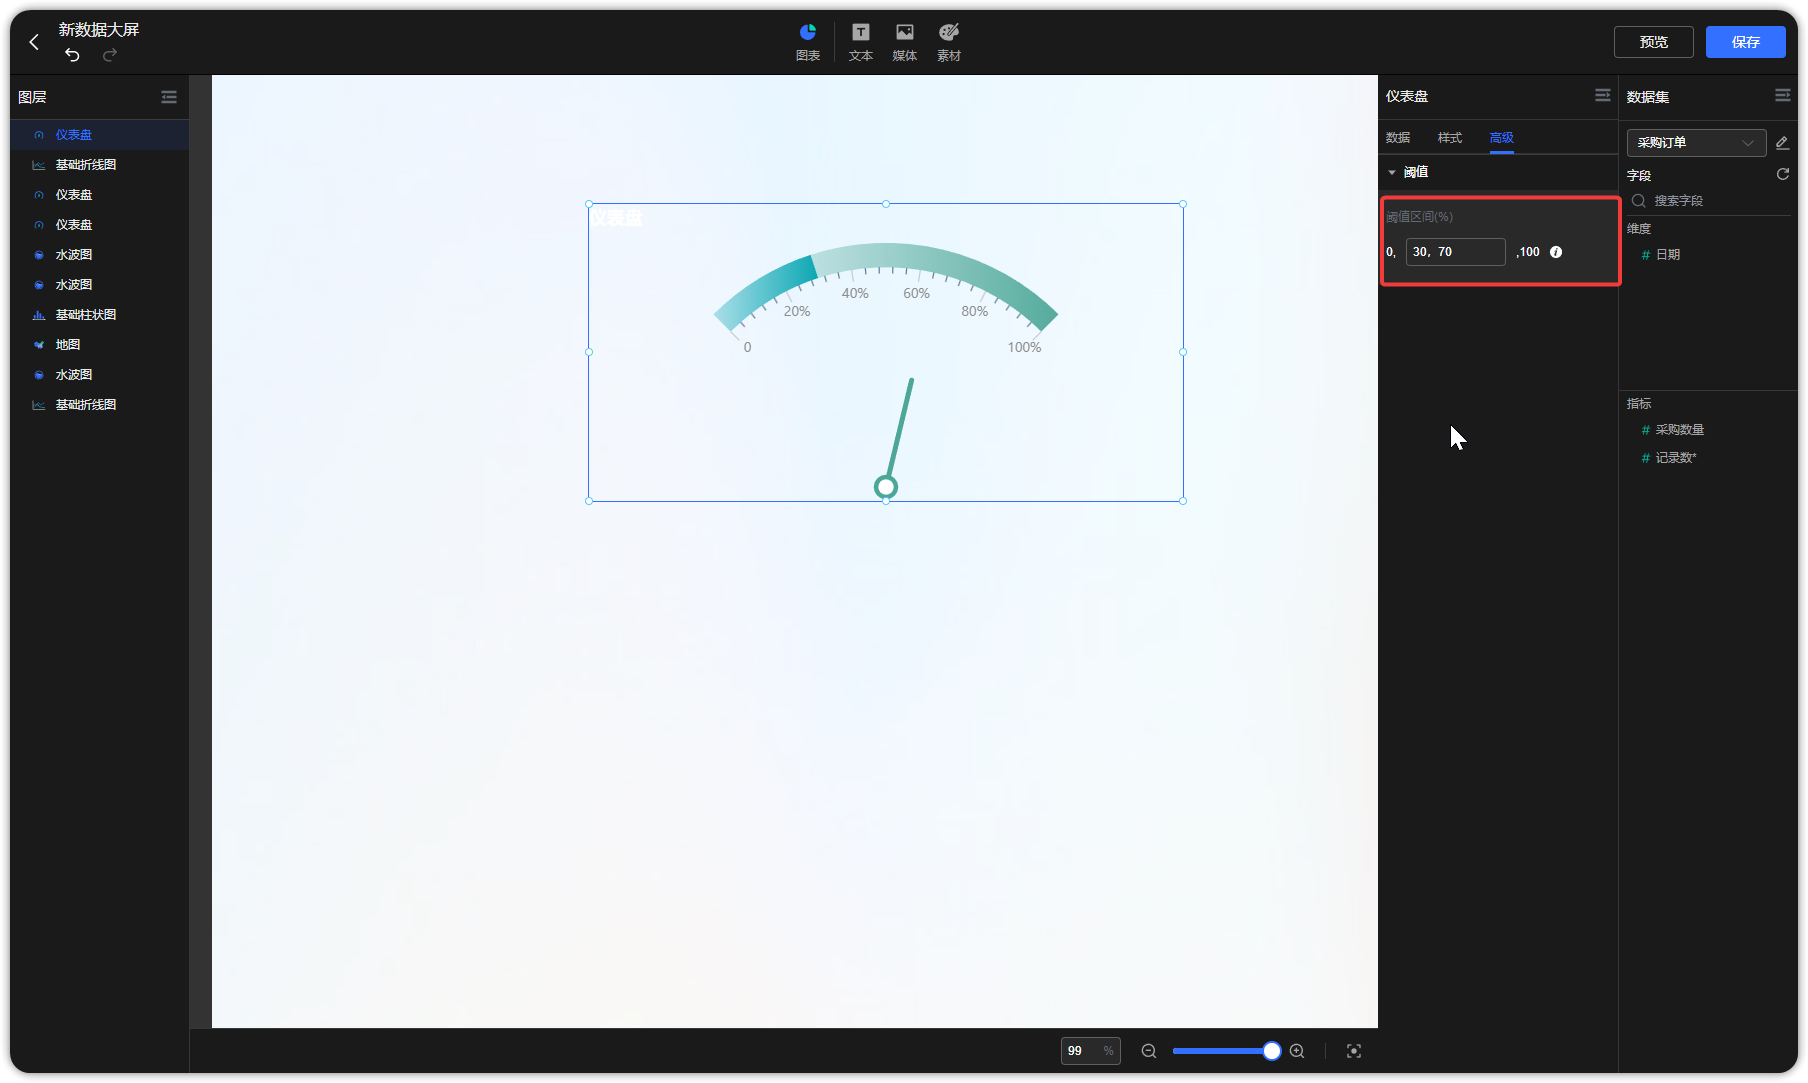Image resolution: width=1808 pixels, height=1083 pixels.
Task: Select the 采购数量 metric field
Action: [1679, 430]
